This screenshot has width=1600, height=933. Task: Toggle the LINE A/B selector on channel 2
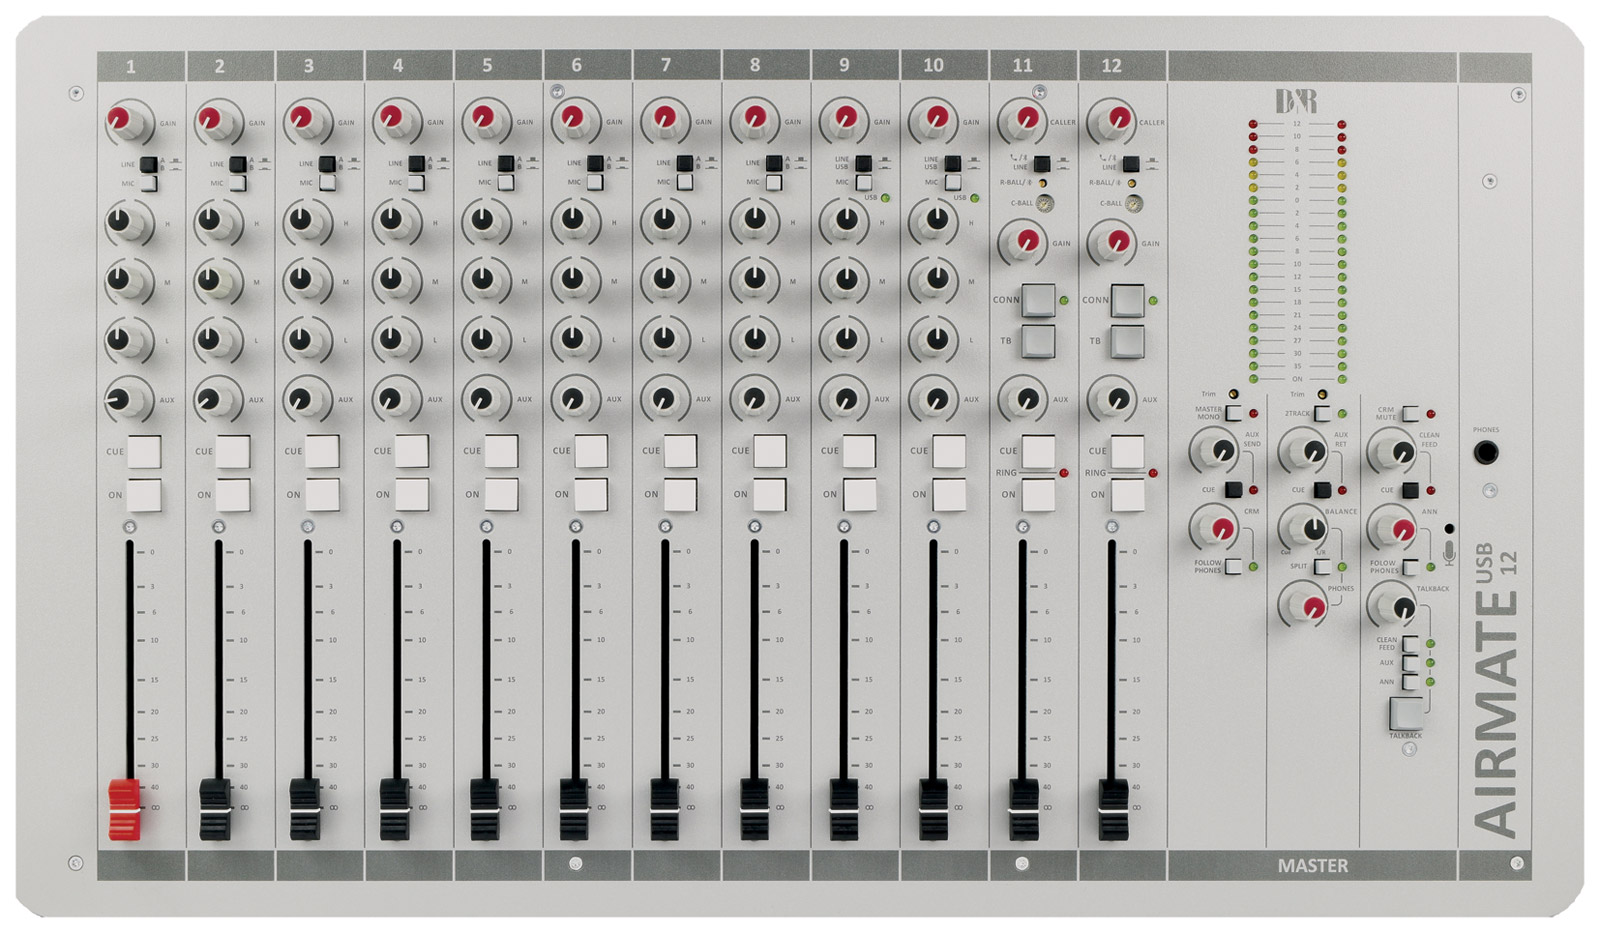[237, 164]
